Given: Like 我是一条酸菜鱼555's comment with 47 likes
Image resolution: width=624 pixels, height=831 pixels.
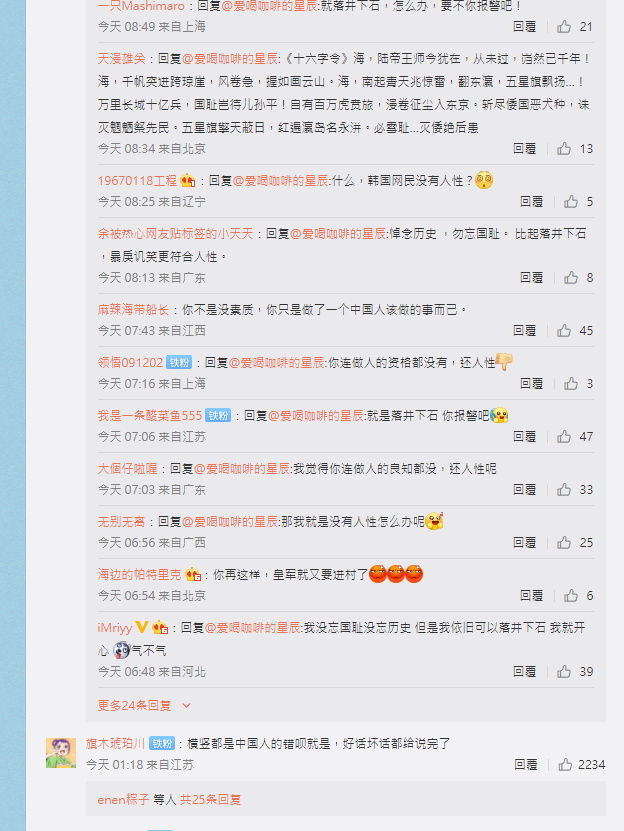Looking at the screenshot, I should 564,437.
